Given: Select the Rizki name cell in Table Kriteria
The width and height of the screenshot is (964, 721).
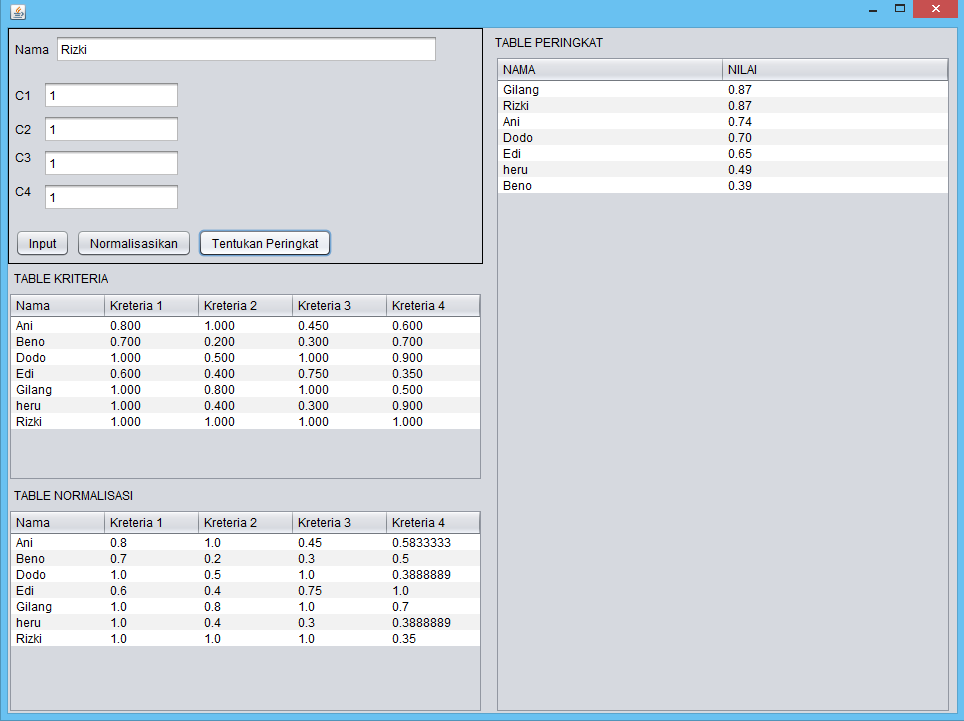Looking at the screenshot, I should click(x=58, y=422).
